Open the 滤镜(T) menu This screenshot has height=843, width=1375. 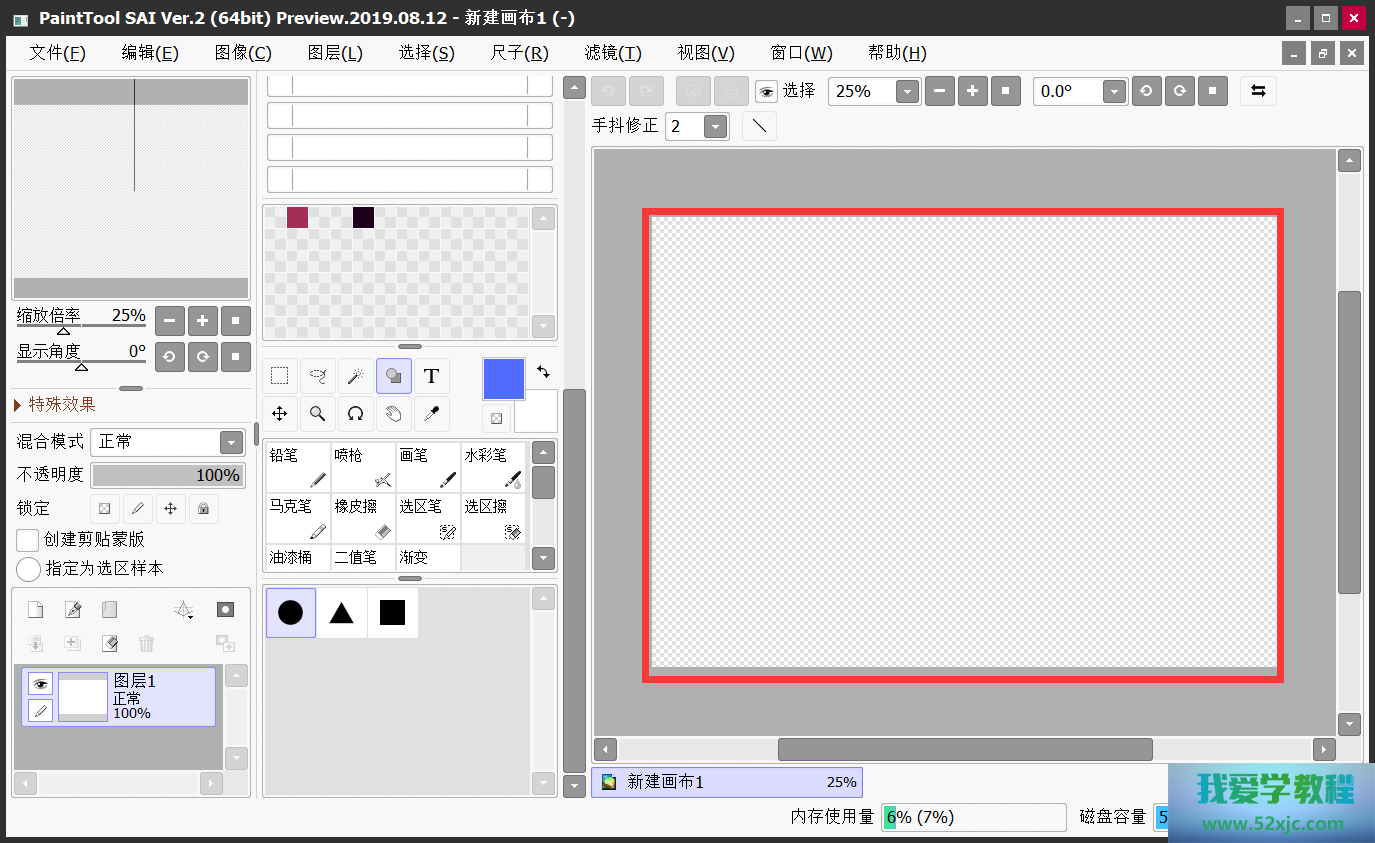tap(612, 53)
